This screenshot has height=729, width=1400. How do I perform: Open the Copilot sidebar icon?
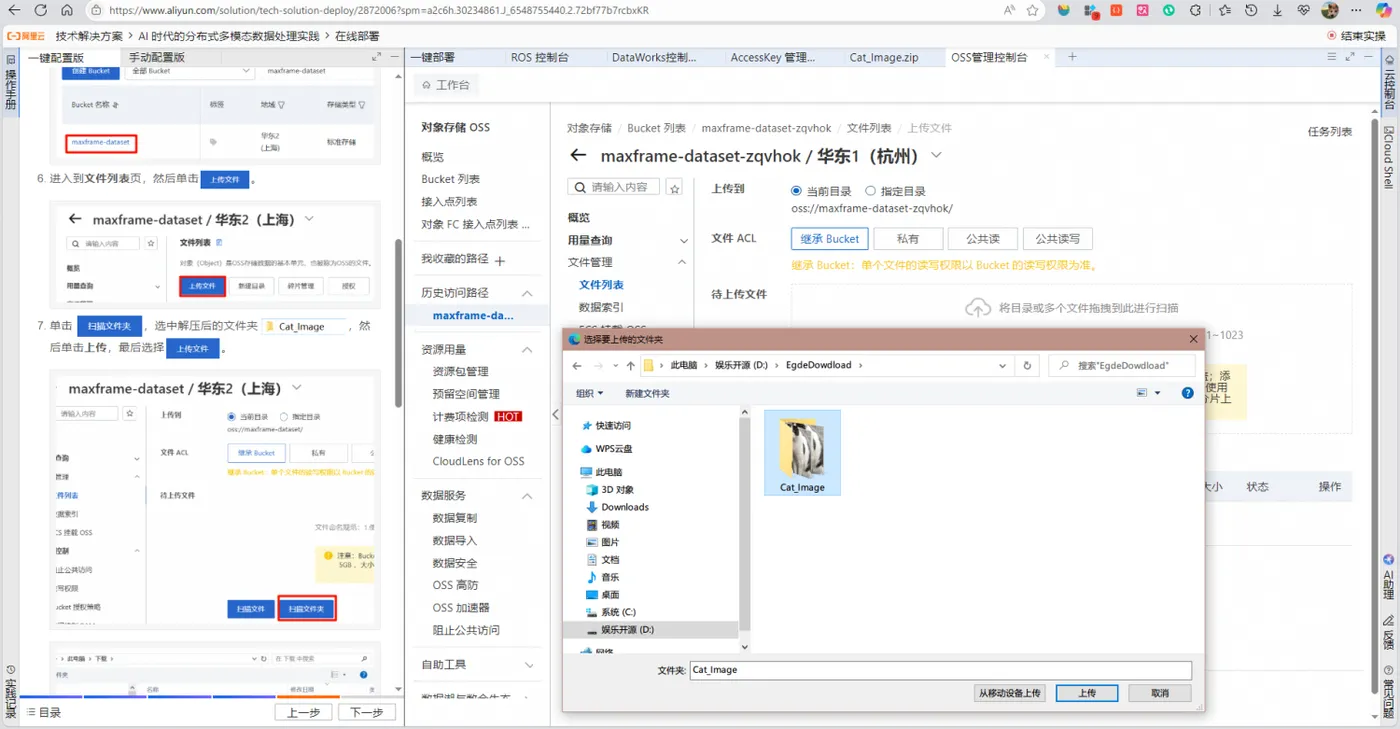(x=1385, y=10)
